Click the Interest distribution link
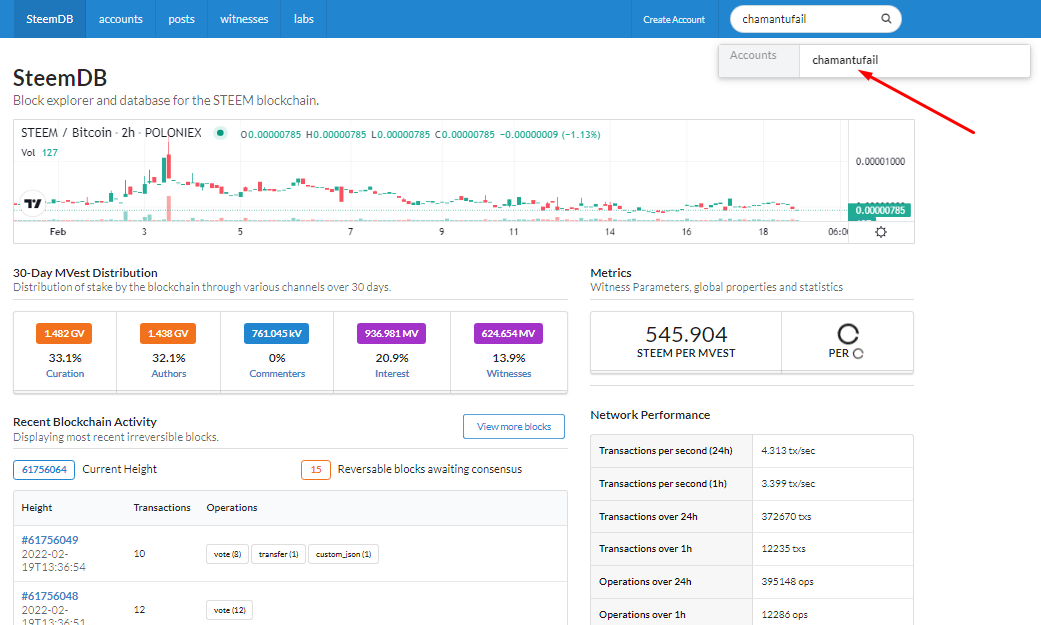 click(392, 373)
